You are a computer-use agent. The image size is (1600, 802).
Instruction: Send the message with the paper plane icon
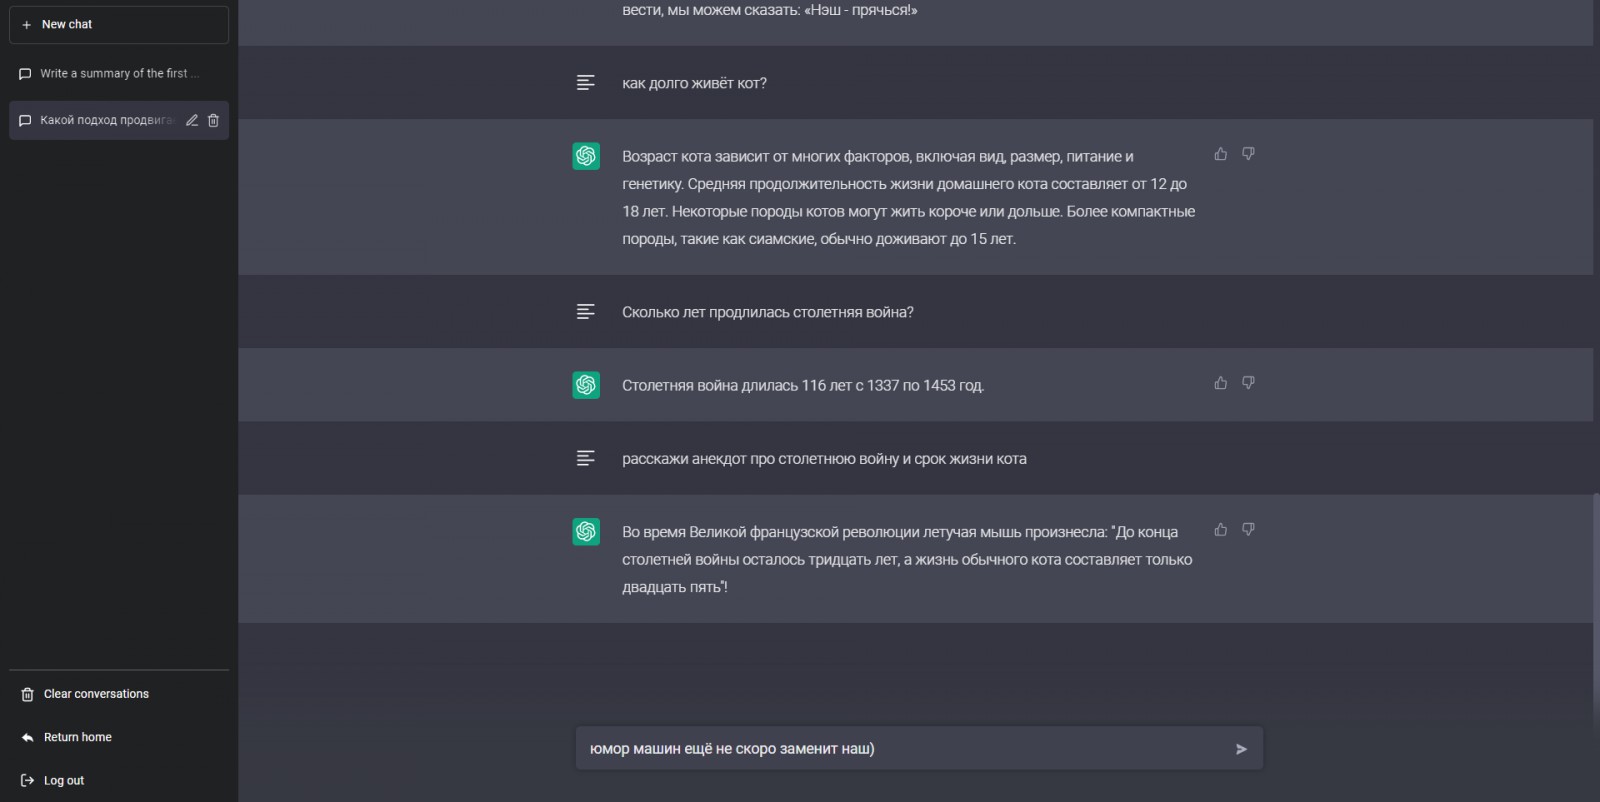pyautogui.click(x=1241, y=749)
